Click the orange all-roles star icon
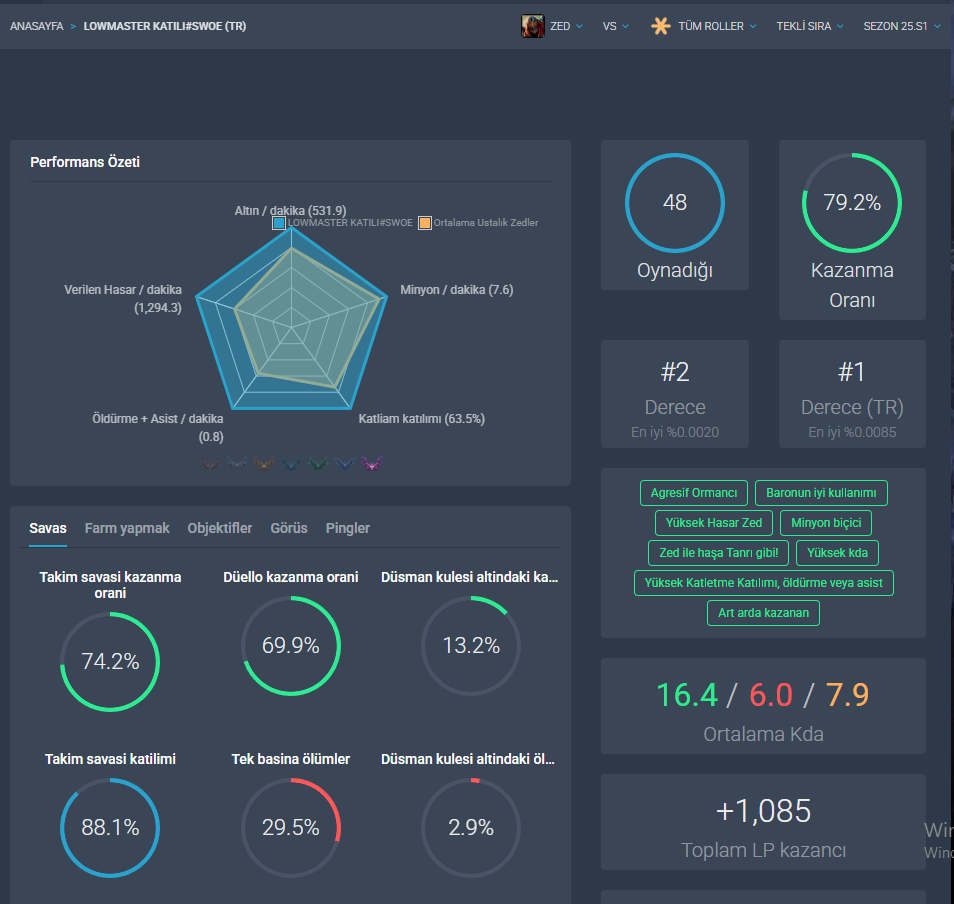954x904 pixels. click(661, 26)
